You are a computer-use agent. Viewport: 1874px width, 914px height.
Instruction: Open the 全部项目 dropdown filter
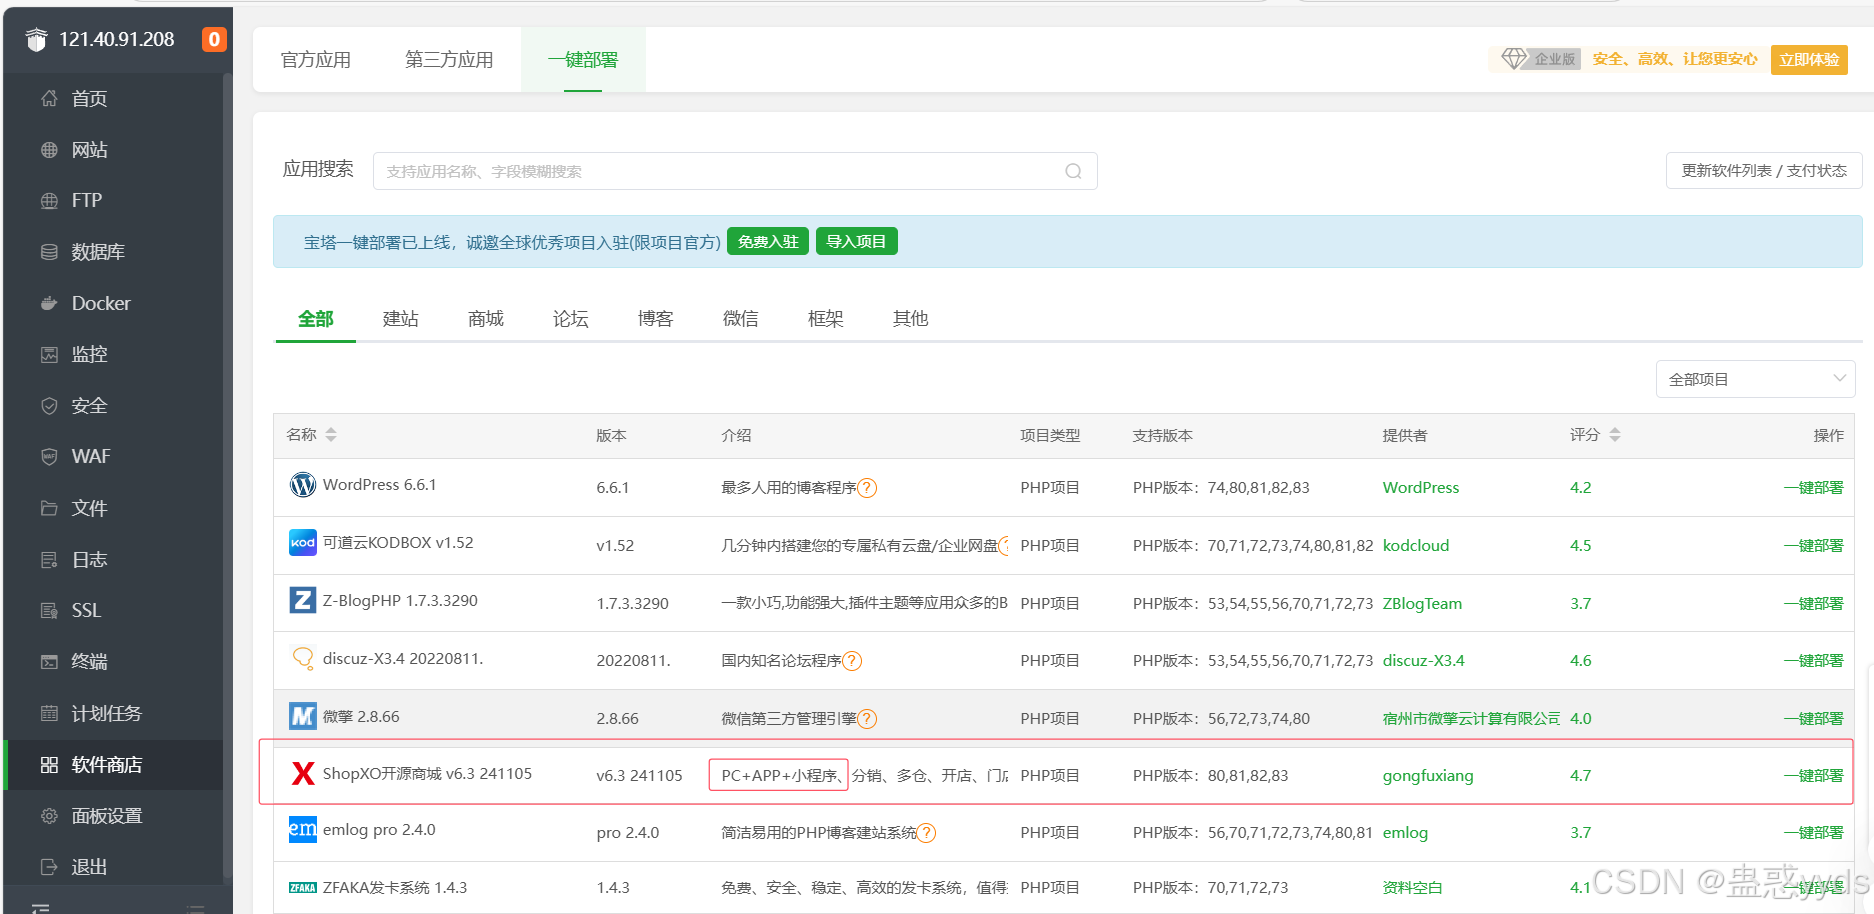coord(1755,379)
